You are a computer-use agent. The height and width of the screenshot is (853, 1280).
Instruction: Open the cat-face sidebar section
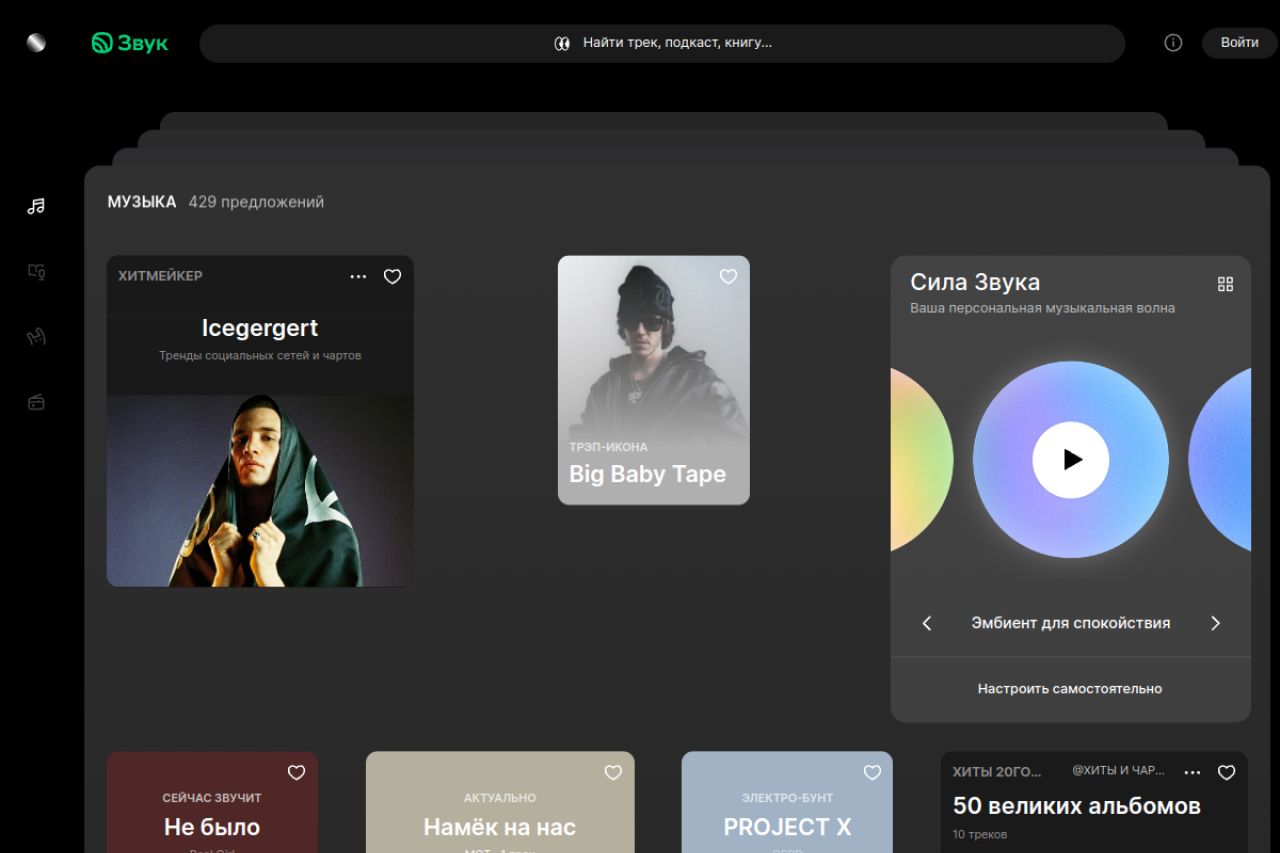tap(36, 337)
